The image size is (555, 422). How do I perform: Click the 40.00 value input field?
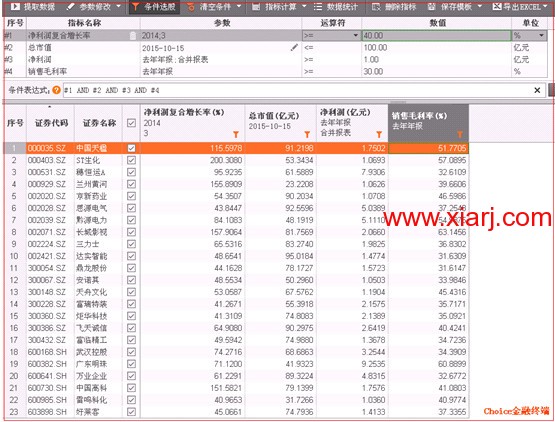coord(436,35)
